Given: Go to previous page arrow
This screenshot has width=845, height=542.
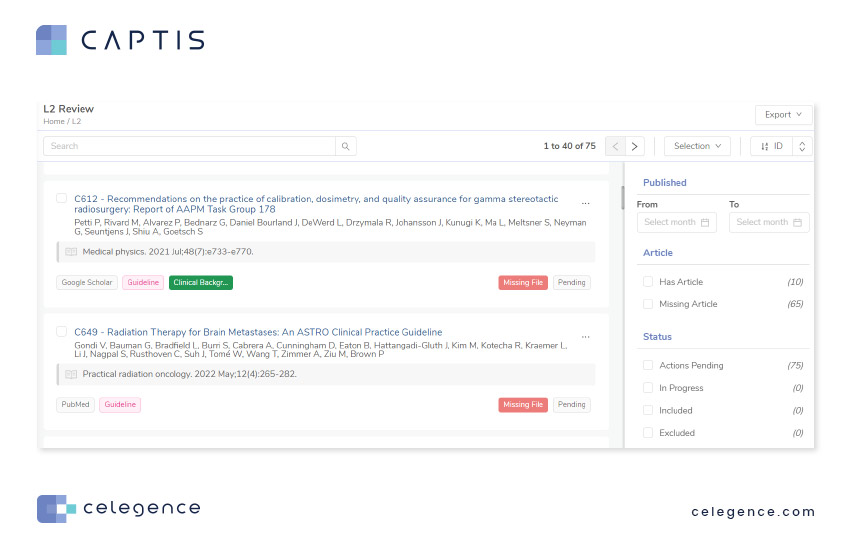Looking at the screenshot, I should 616,146.
